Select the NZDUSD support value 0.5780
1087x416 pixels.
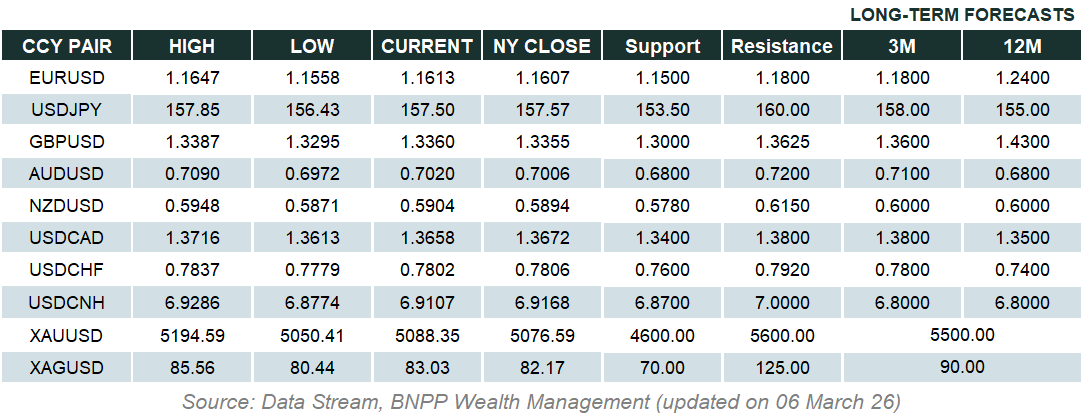point(661,206)
